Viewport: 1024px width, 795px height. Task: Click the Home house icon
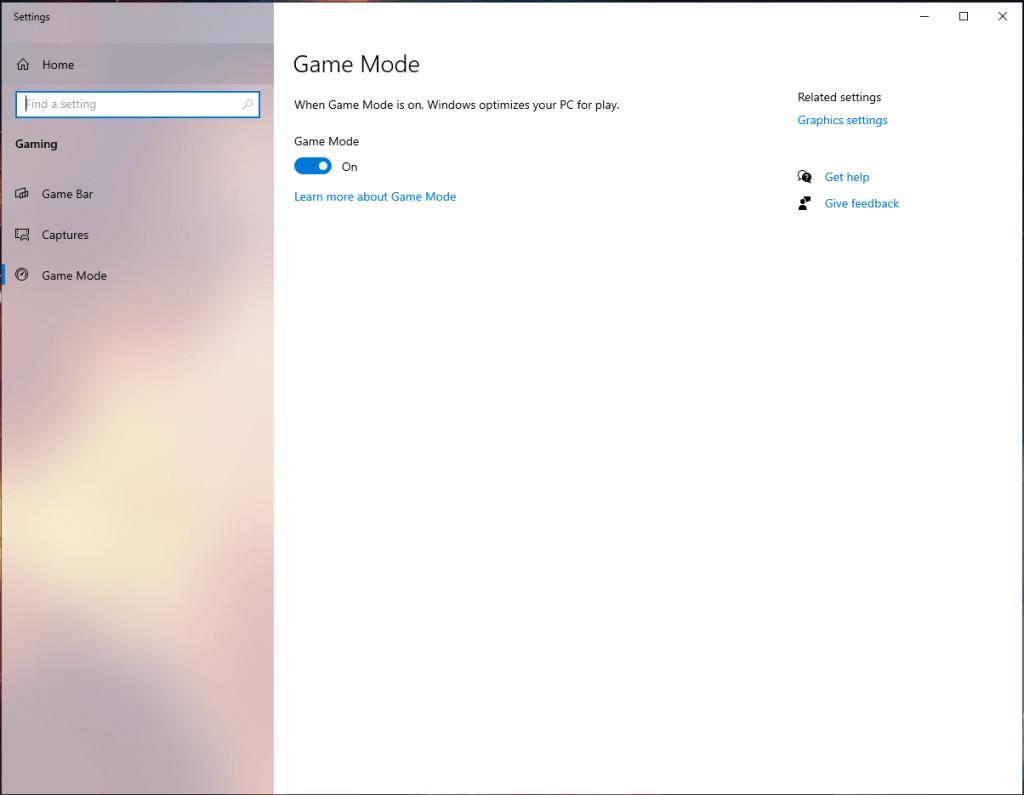[23, 65]
